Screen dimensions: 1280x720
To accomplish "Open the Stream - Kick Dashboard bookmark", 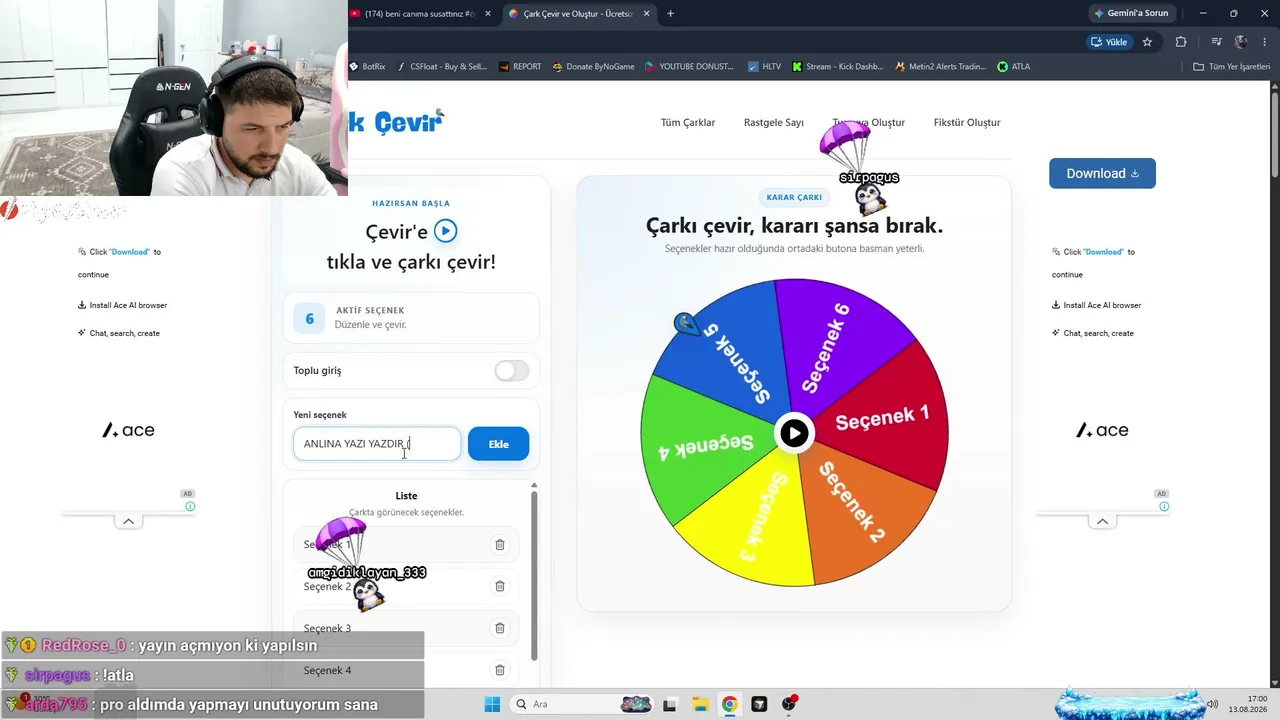I will coord(837,67).
